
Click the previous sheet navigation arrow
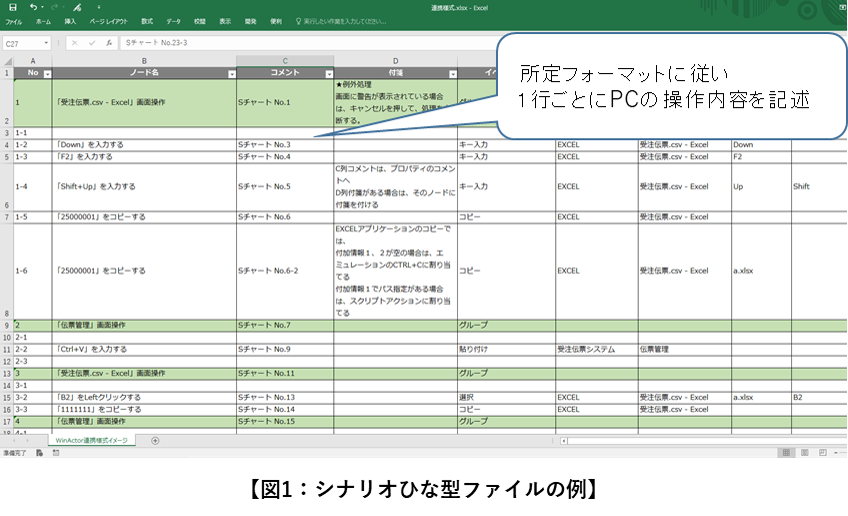[14, 441]
